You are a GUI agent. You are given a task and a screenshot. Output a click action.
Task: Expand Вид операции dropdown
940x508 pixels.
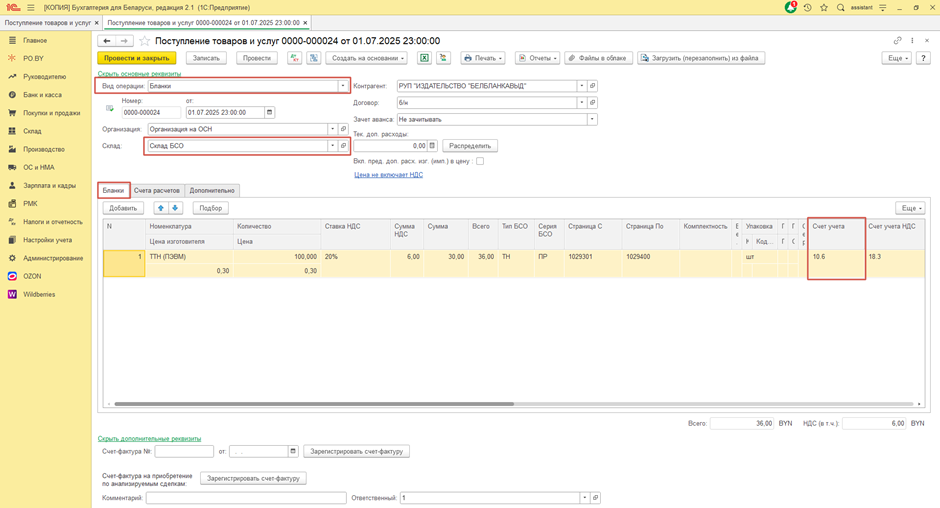click(x=343, y=86)
